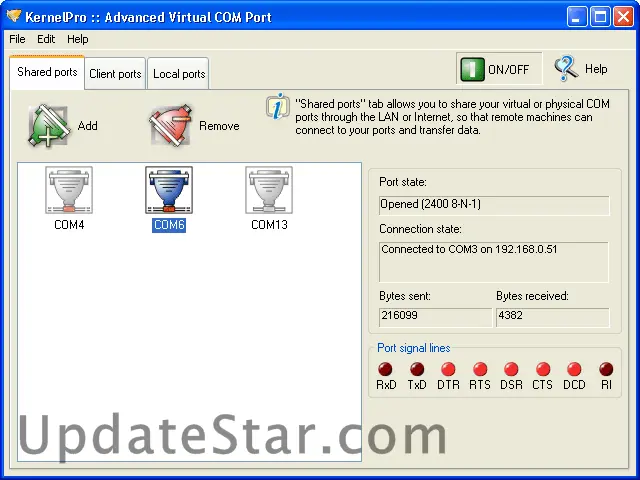The image size is (640, 480).
Task: Switch to the Local ports tab
Action: point(179,74)
